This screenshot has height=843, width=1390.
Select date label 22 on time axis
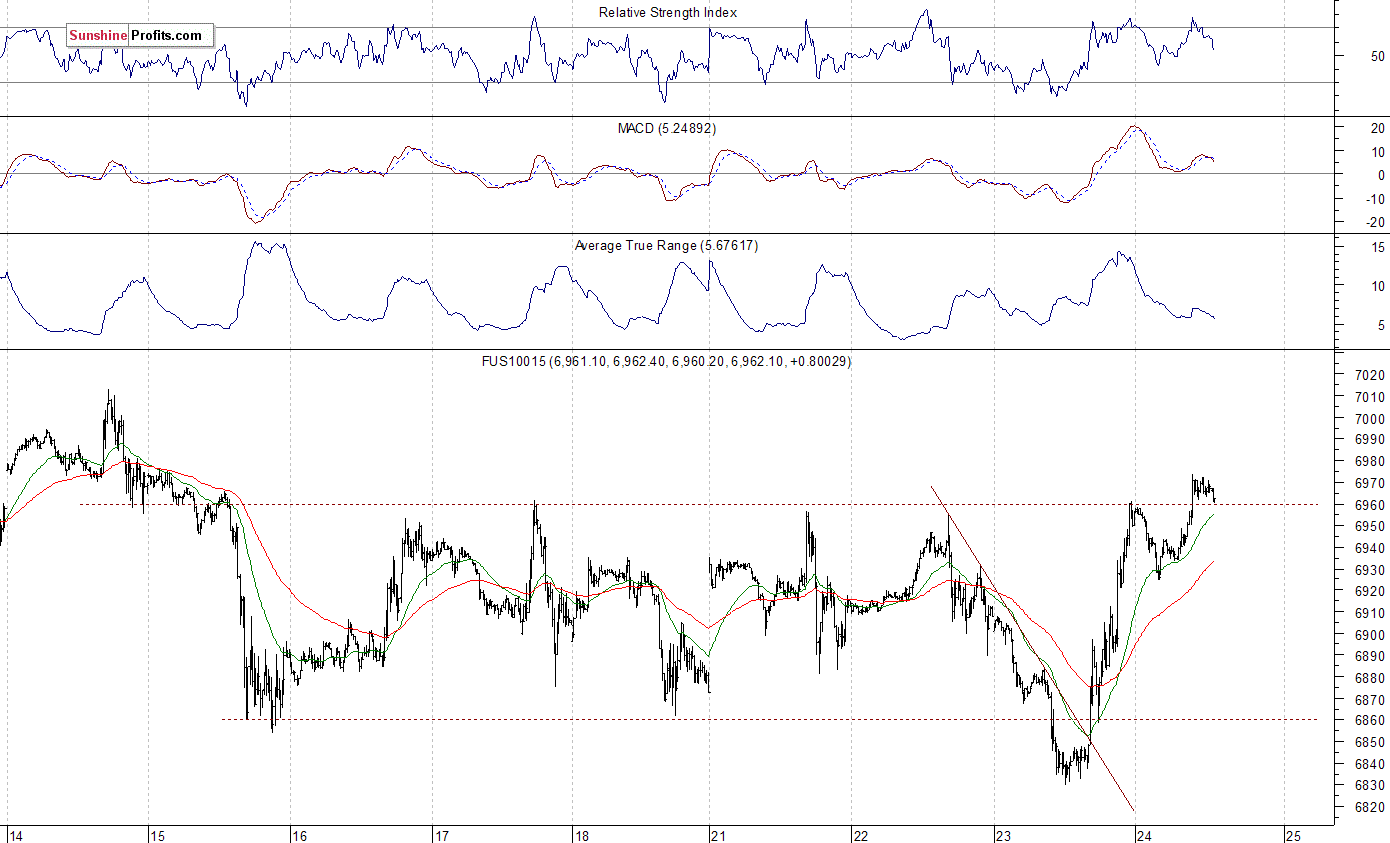(860, 835)
